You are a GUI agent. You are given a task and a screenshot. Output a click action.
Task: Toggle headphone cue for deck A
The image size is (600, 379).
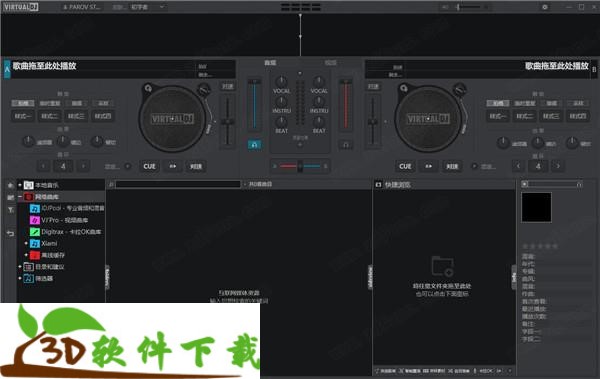(254, 145)
